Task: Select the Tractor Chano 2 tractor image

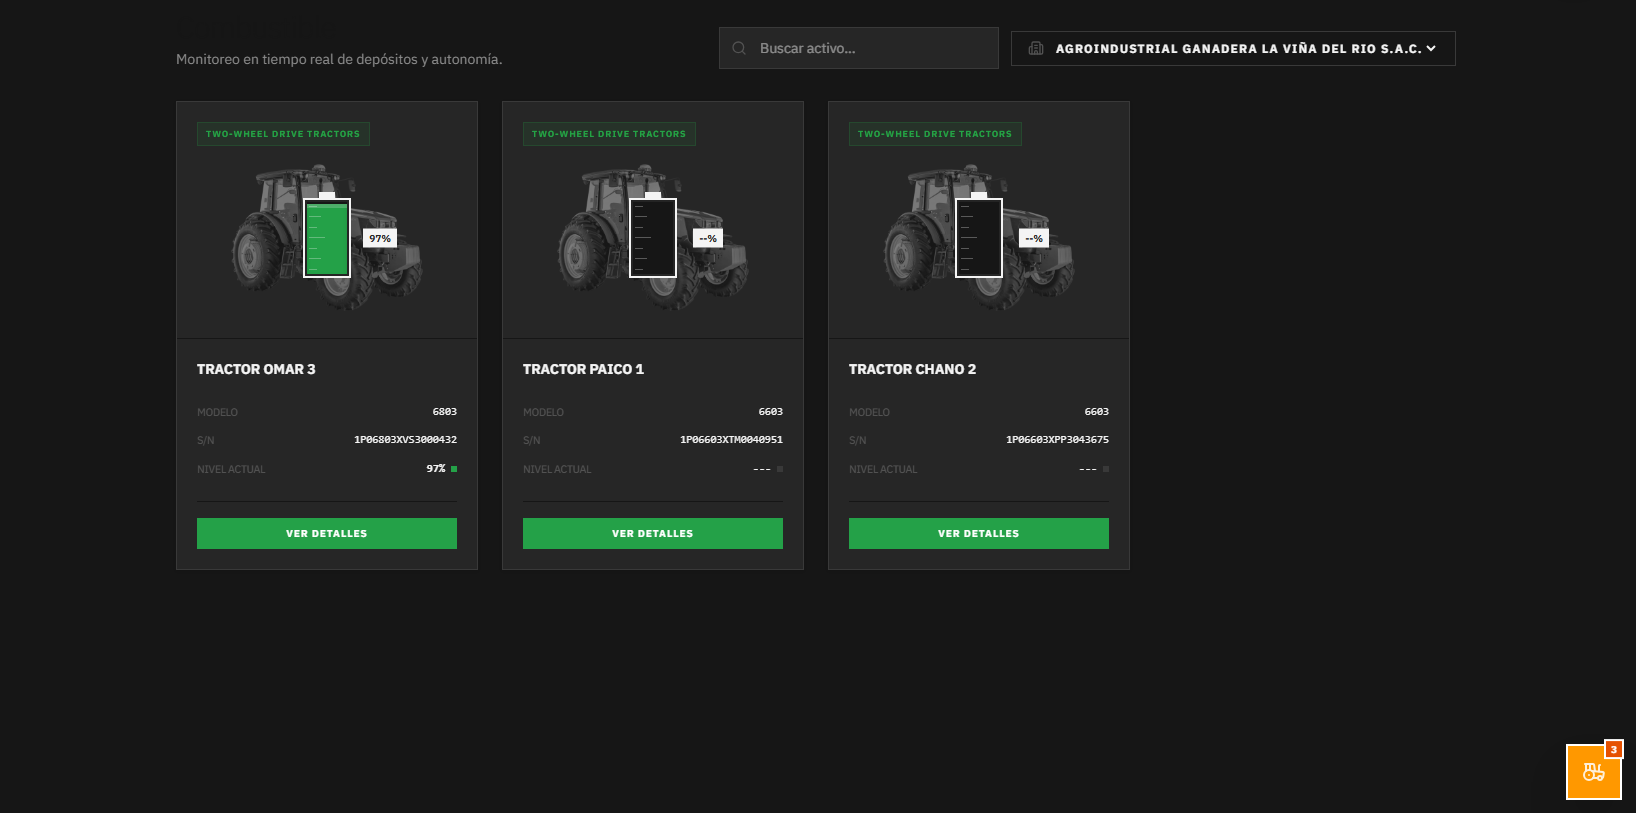Action: pos(979,238)
